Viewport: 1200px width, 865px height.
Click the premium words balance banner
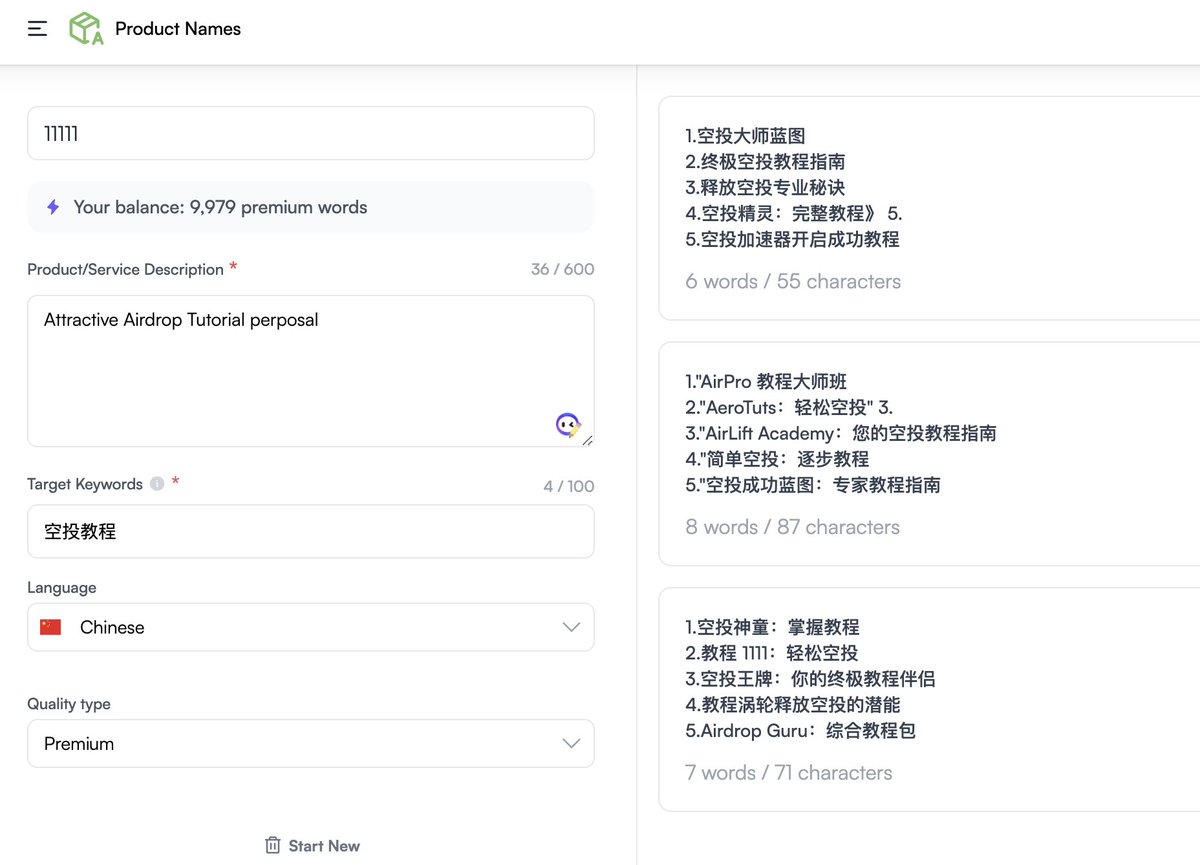[x=311, y=207]
